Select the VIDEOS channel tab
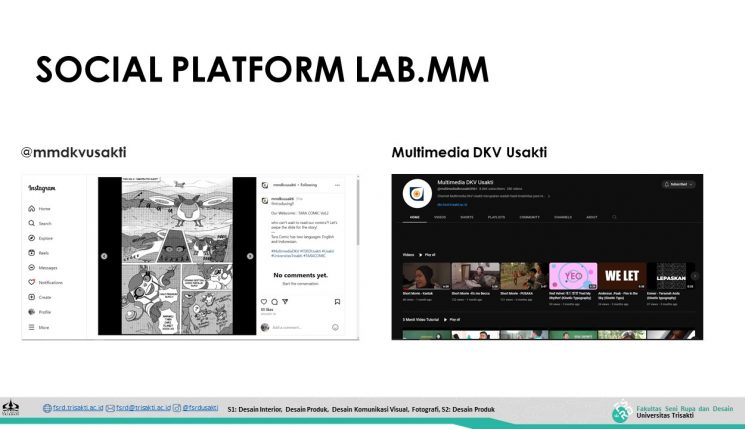 click(440, 217)
